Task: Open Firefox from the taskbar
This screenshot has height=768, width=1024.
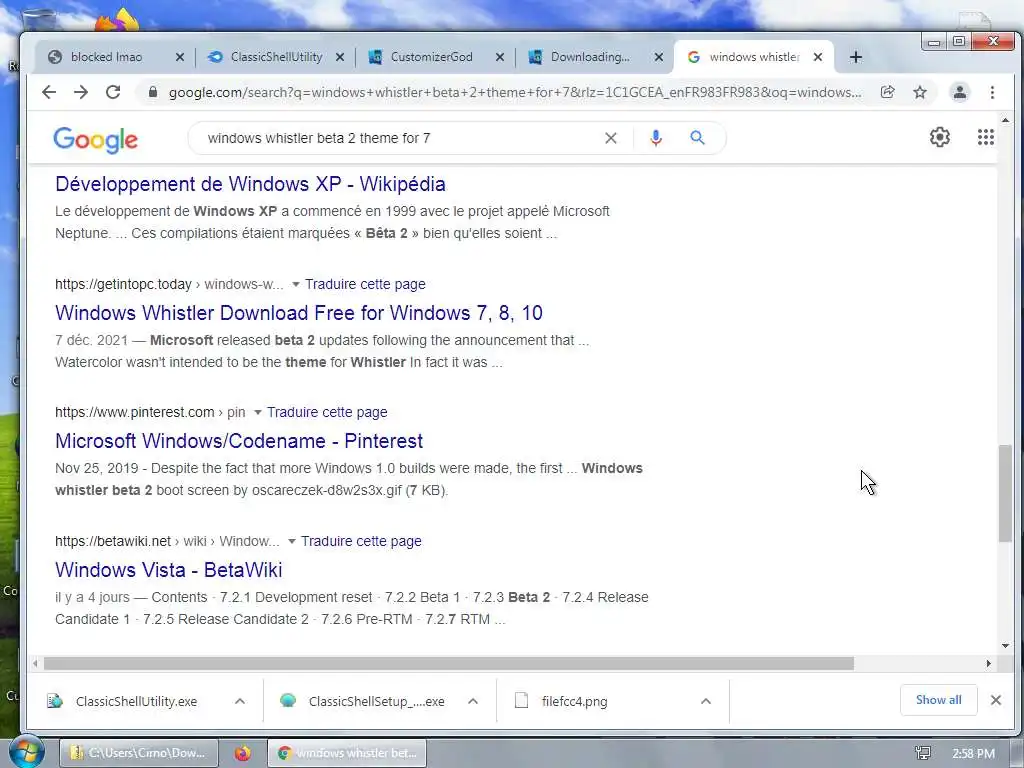Action: [243, 753]
